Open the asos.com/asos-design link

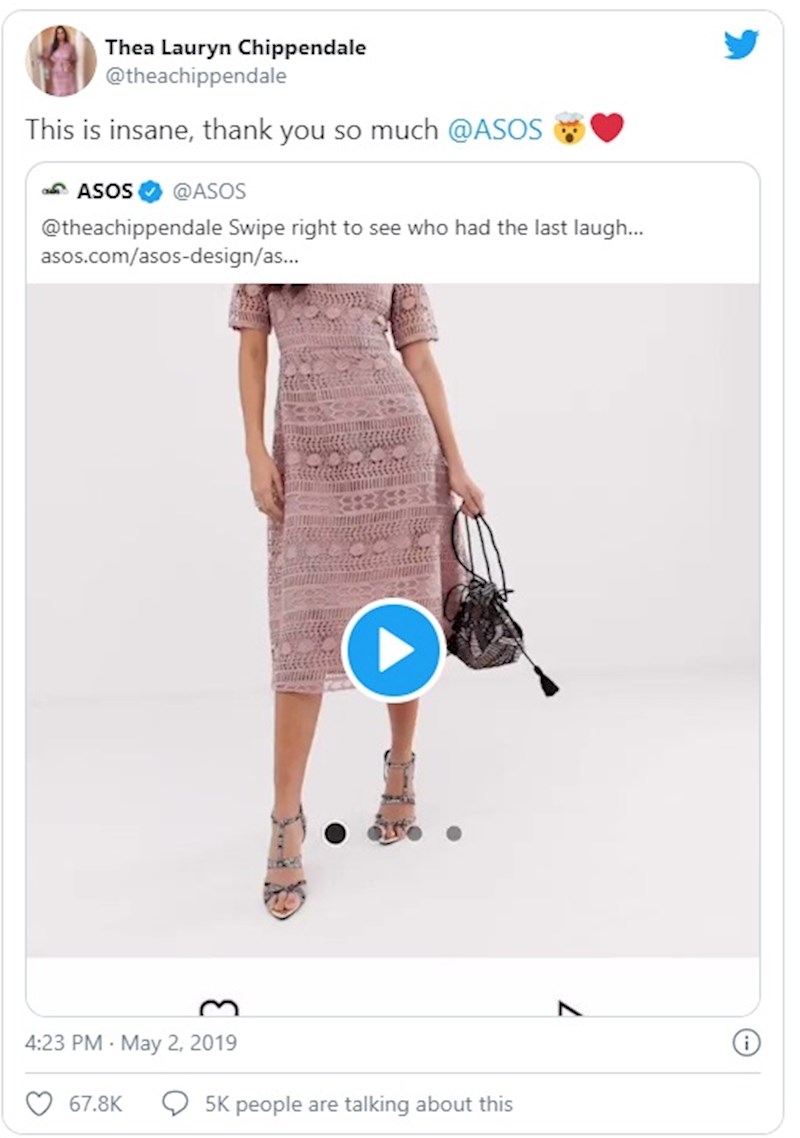169,256
